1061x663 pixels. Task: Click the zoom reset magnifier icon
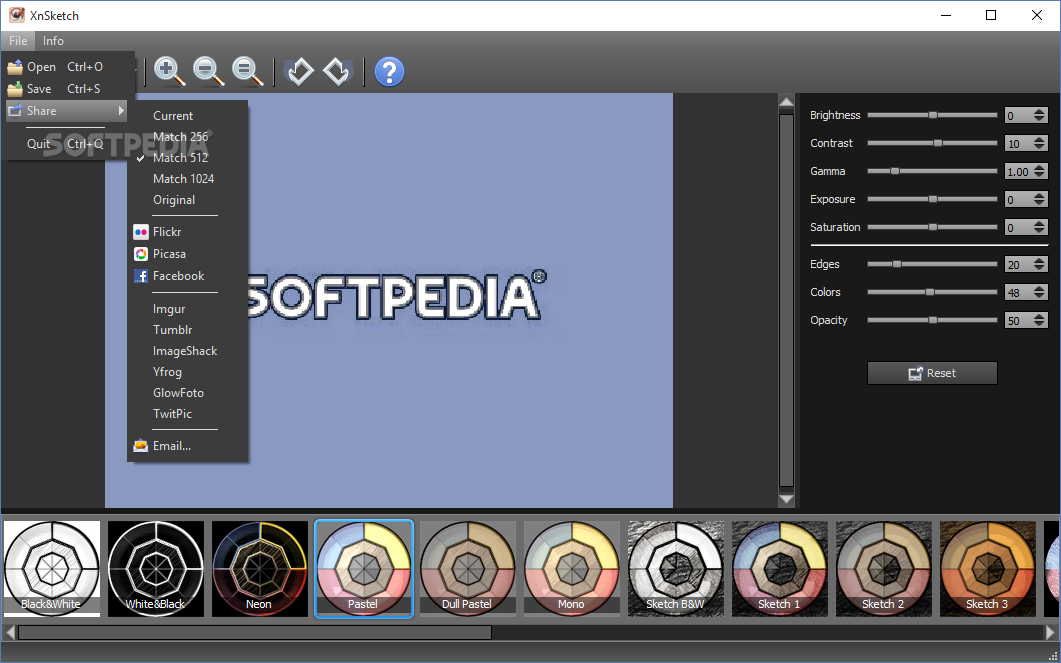tap(248, 71)
